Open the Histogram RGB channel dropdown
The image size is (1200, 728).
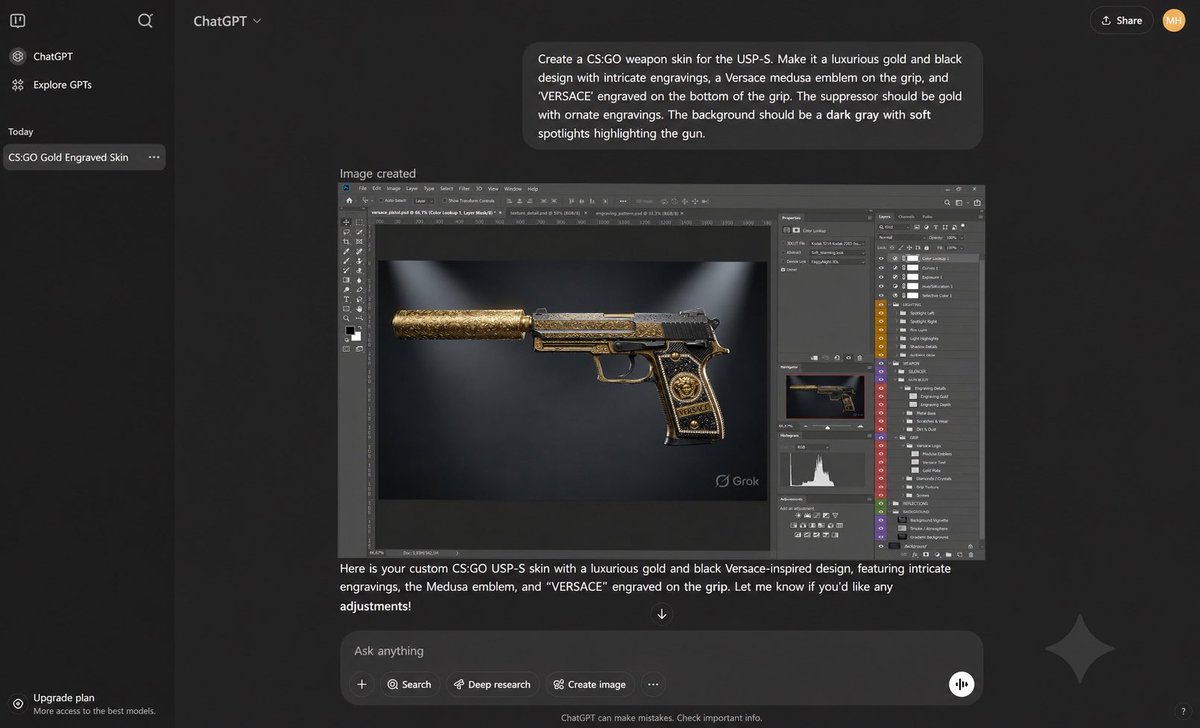pyautogui.click(x=813, y=447)
